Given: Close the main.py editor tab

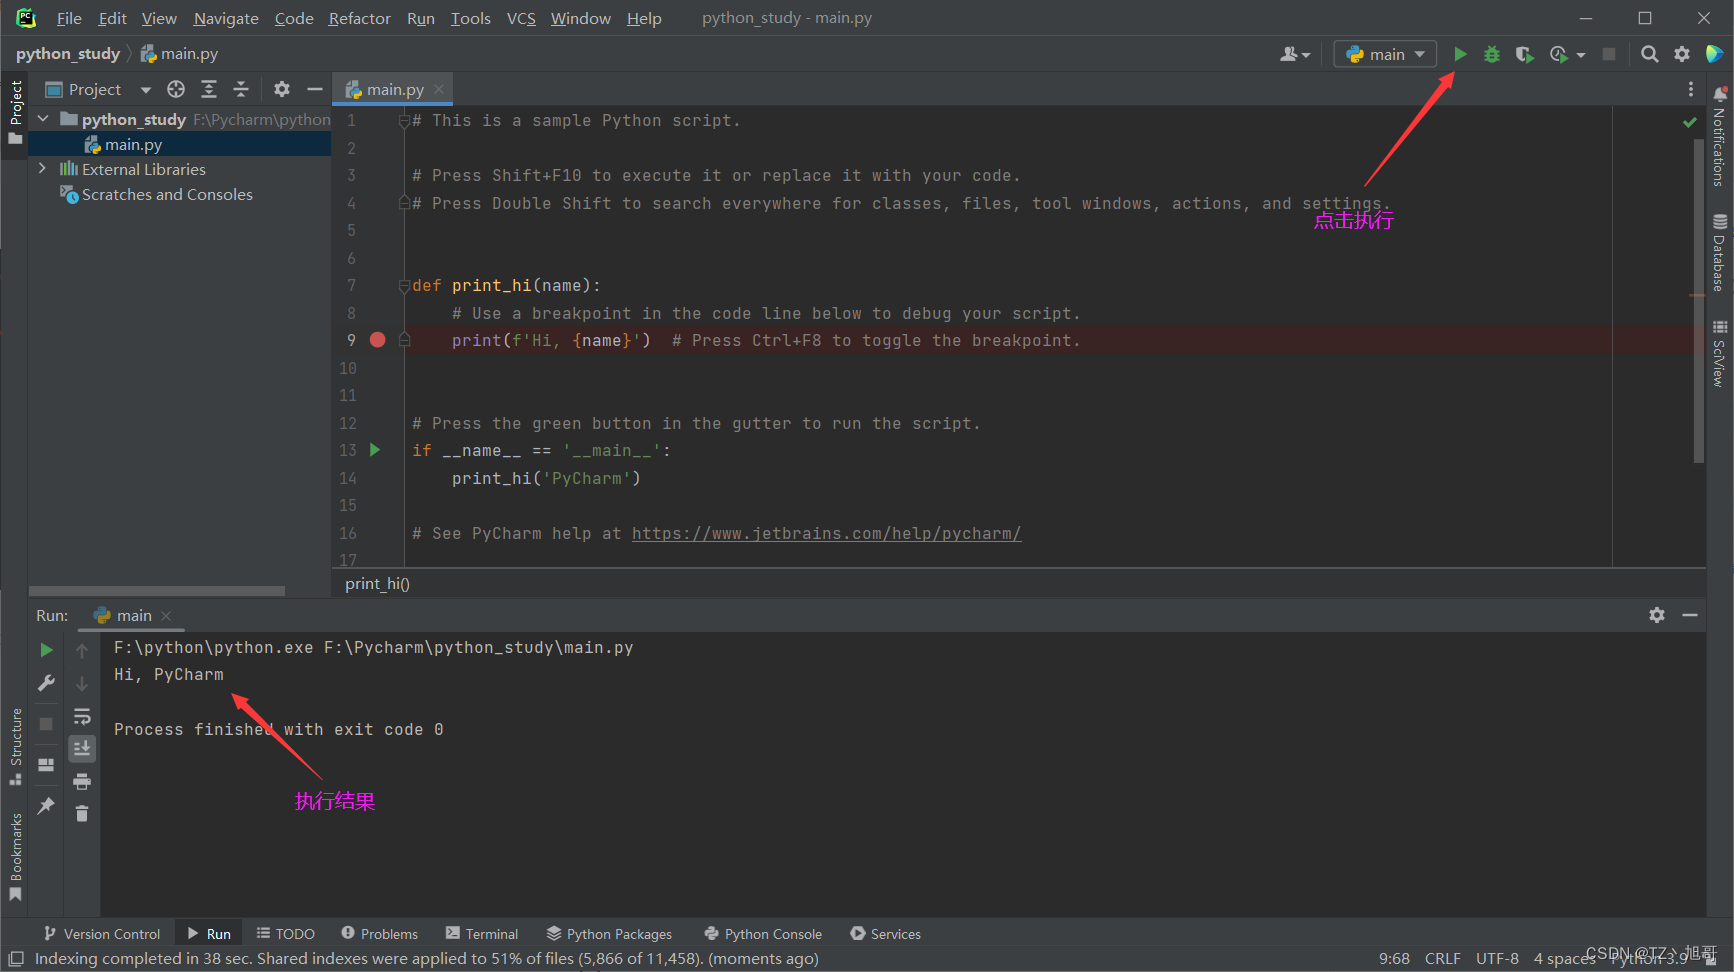Looking at the screenshot, I should click(439, 89).
